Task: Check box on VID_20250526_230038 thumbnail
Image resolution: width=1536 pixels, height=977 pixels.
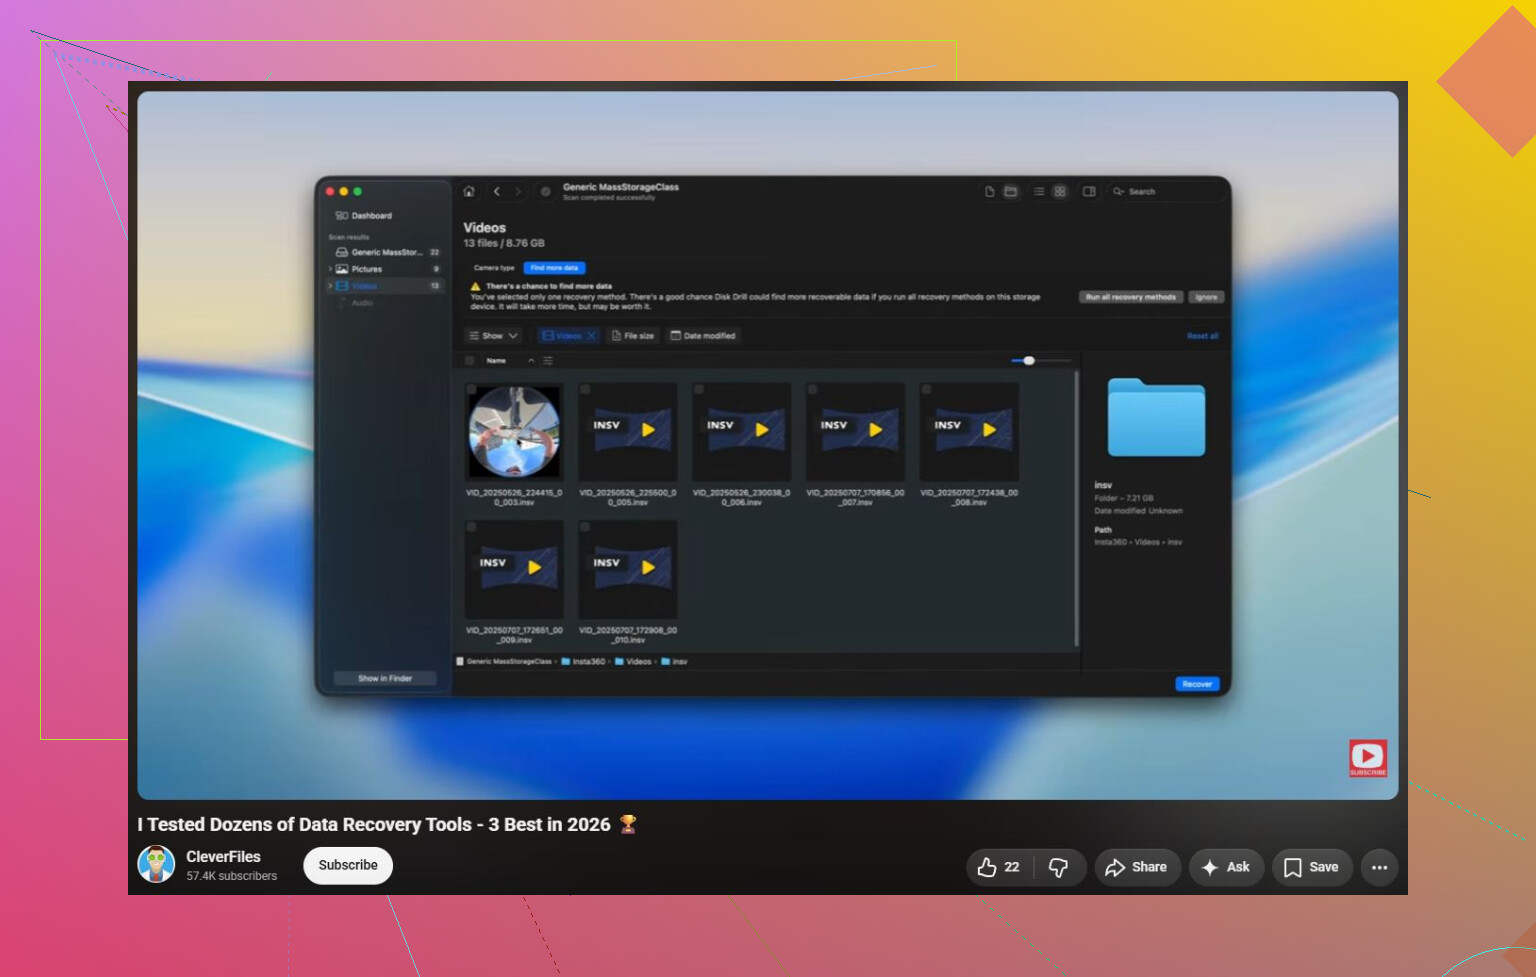Action: tap(699, 389)
